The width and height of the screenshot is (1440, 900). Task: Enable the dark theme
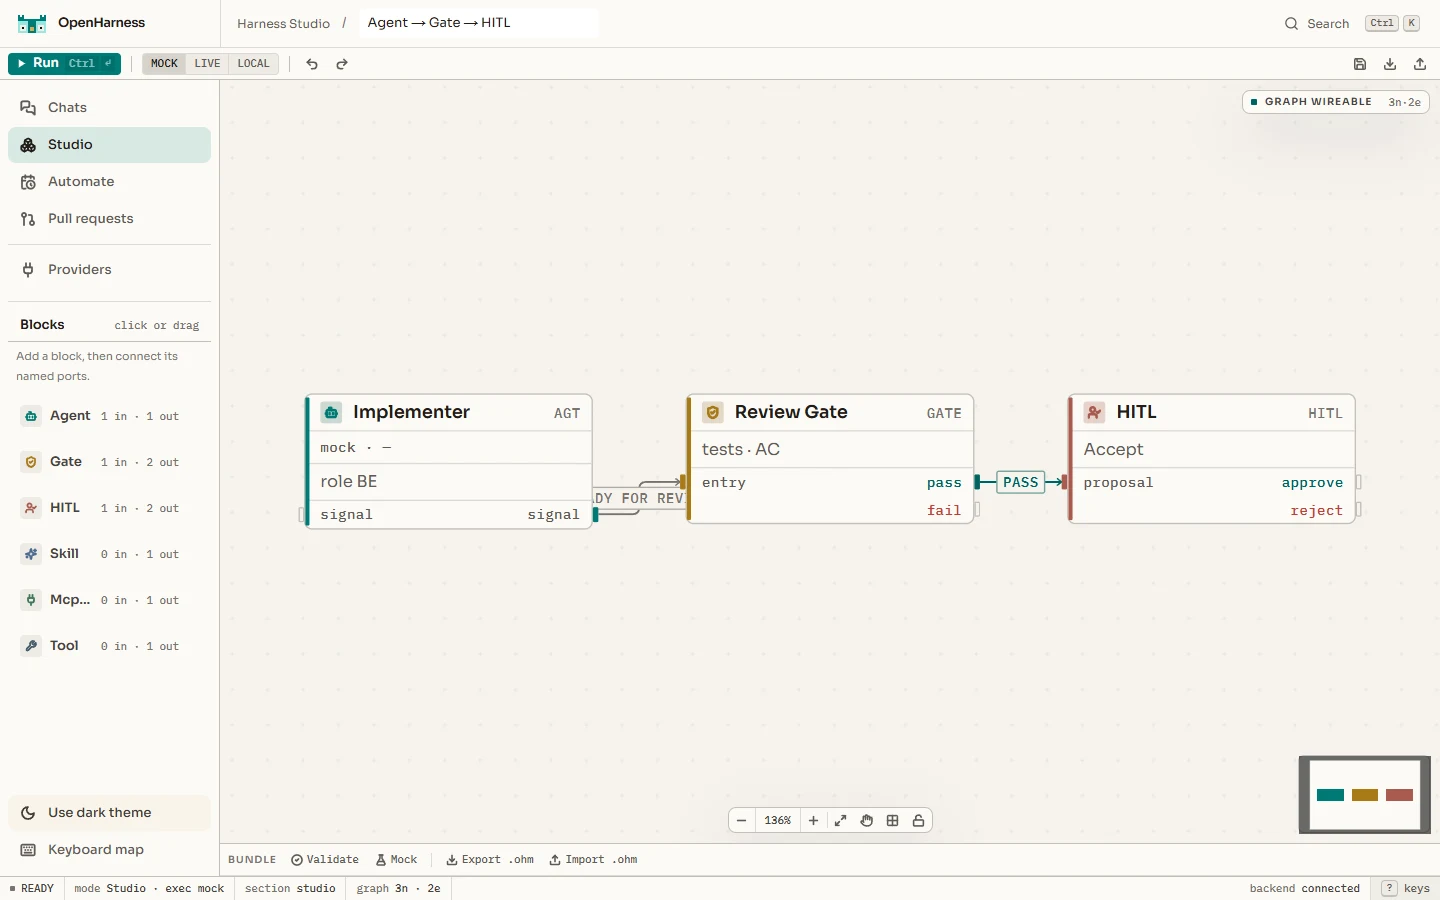110,813
